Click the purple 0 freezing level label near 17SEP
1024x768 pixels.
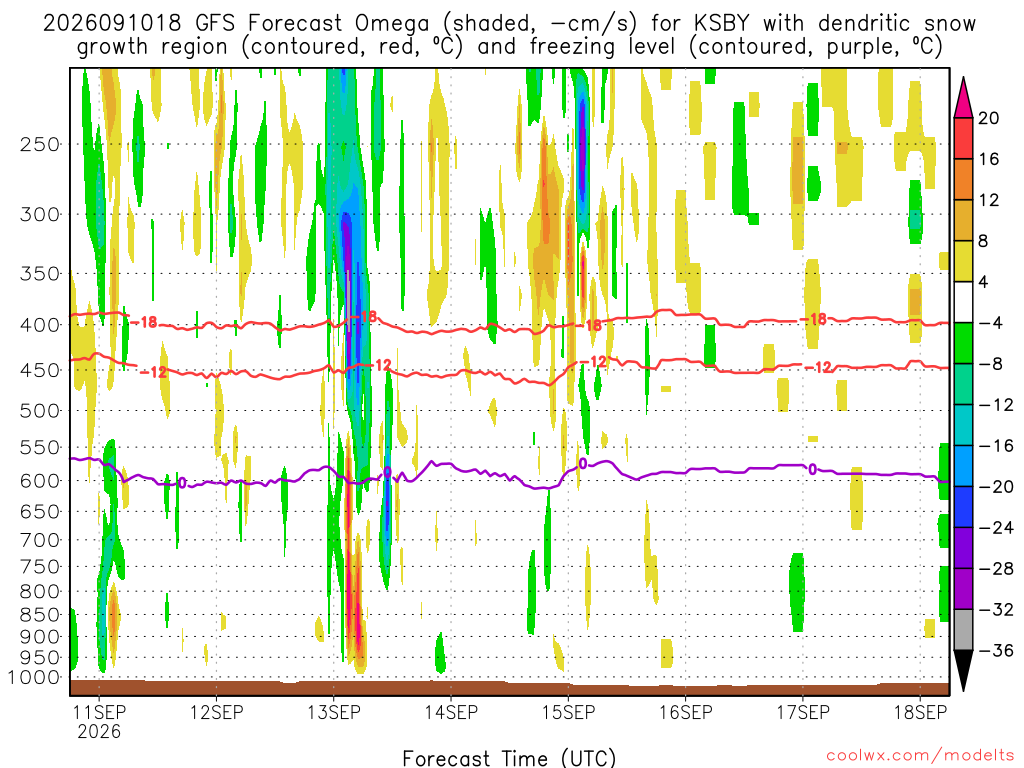point(812,469)
